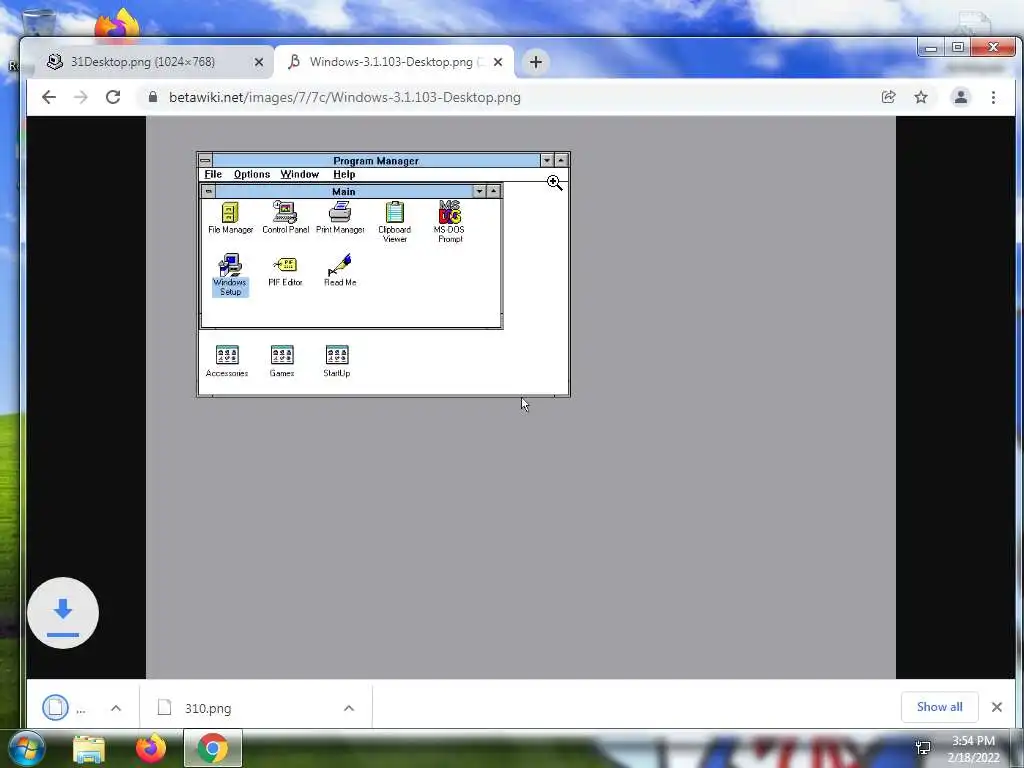Click the Main window minimize arrow
The image size is (1024, 768).
(479, 191)
